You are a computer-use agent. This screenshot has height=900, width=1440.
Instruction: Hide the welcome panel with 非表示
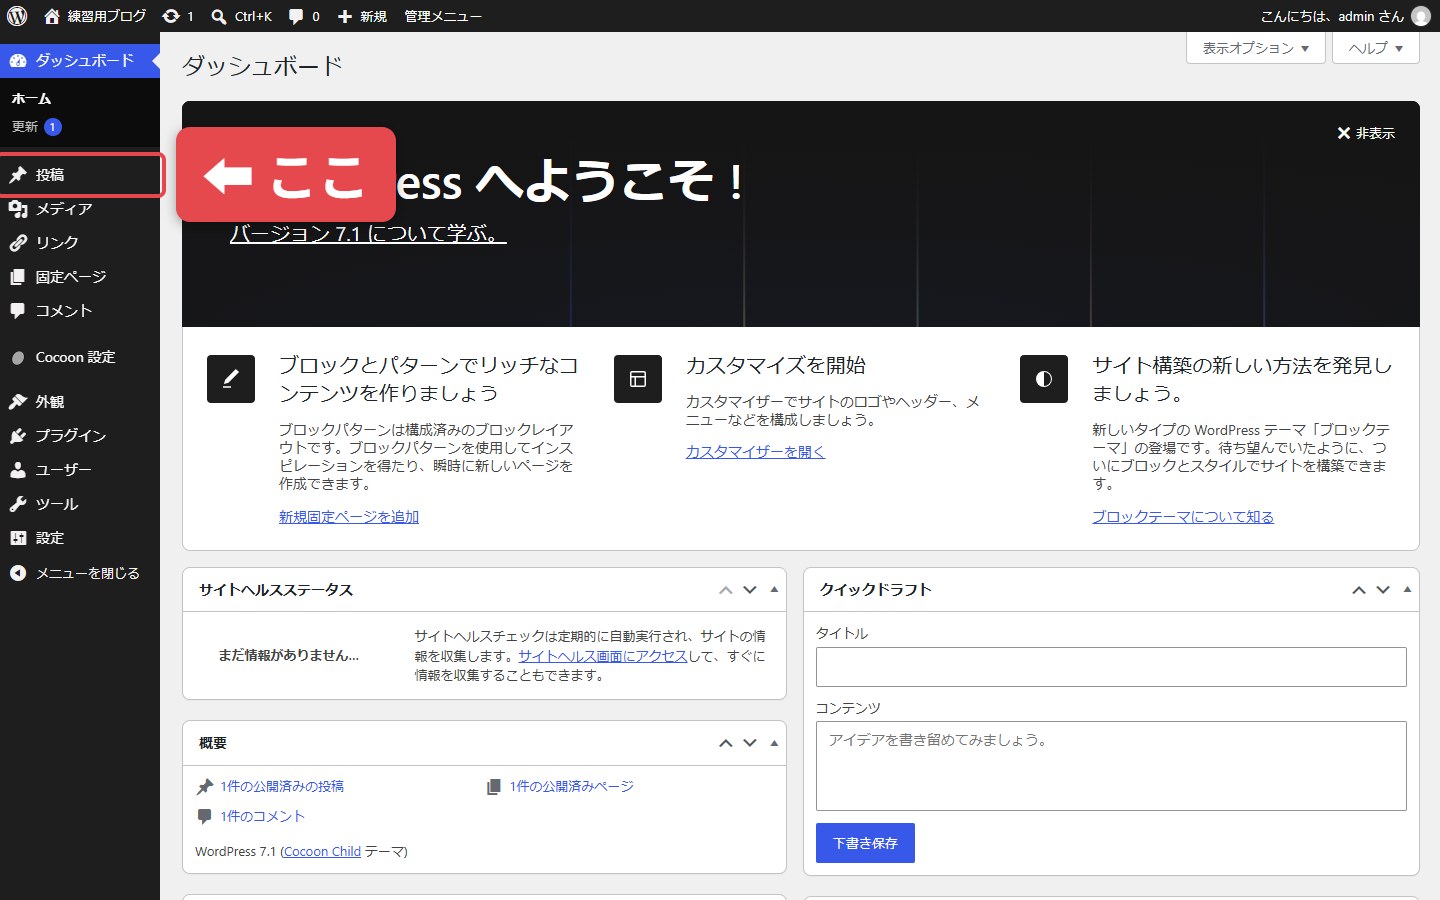1366,133
